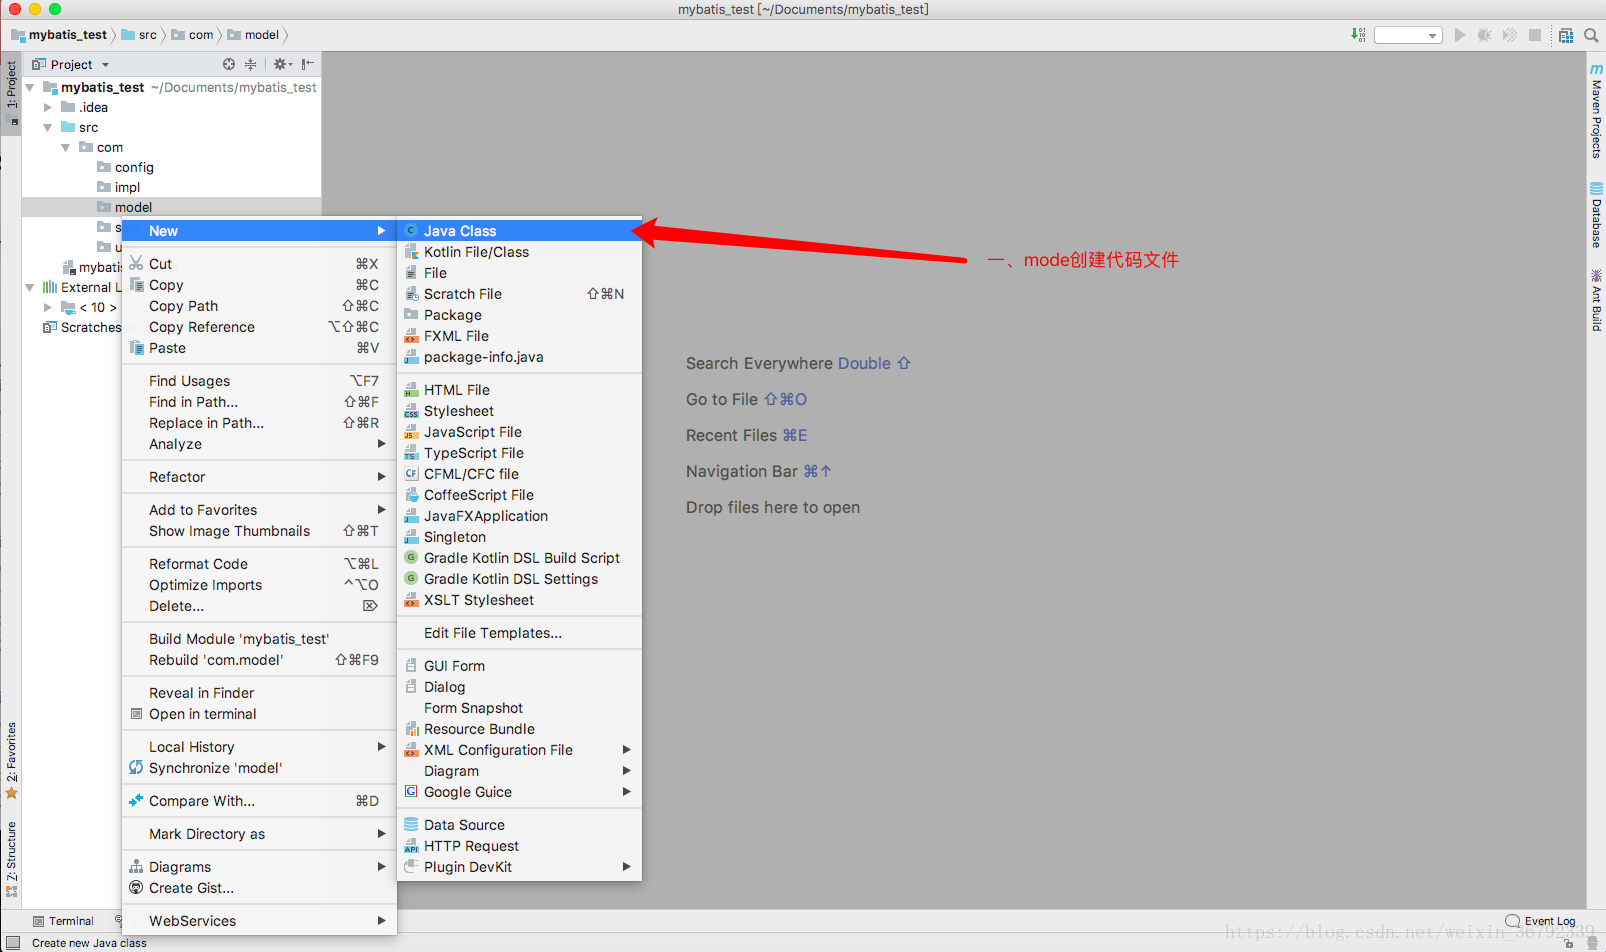This screenshot has height=952, width=1606.
Task: Click Cut in context menu
Action: tap(259, 264)
